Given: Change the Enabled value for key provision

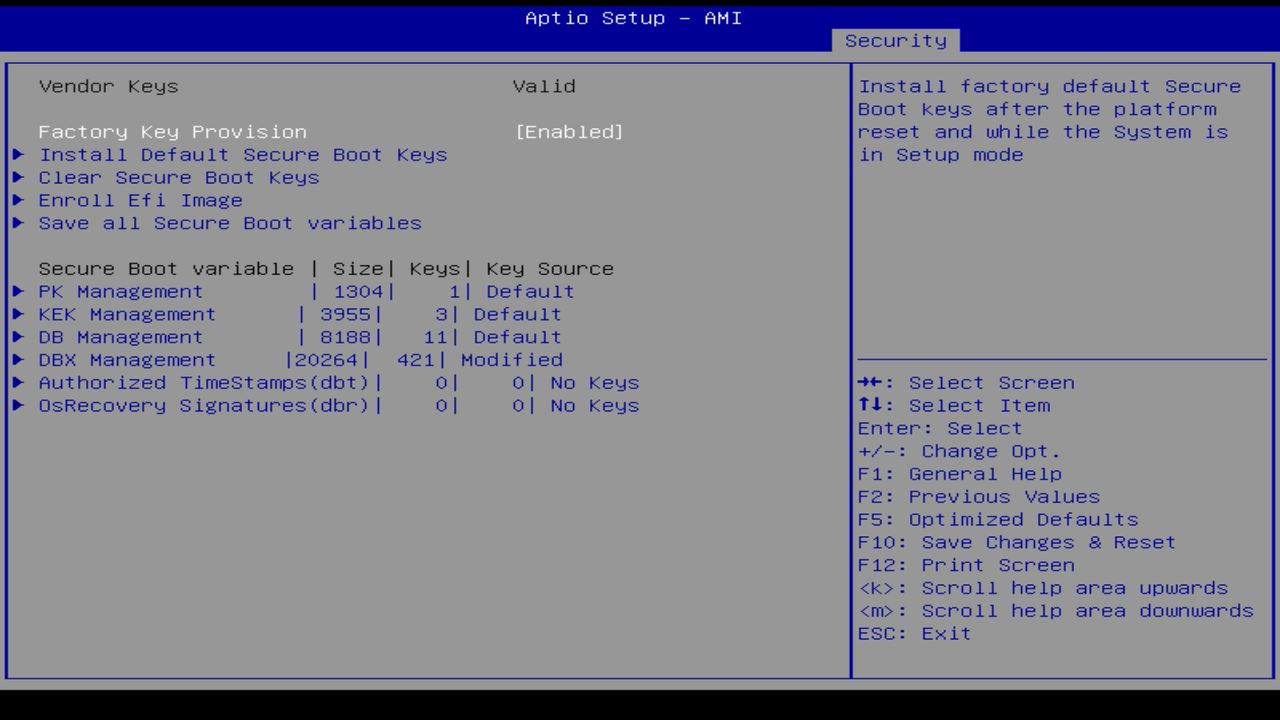Looking at the screenshot, I should tap(570, 131).
